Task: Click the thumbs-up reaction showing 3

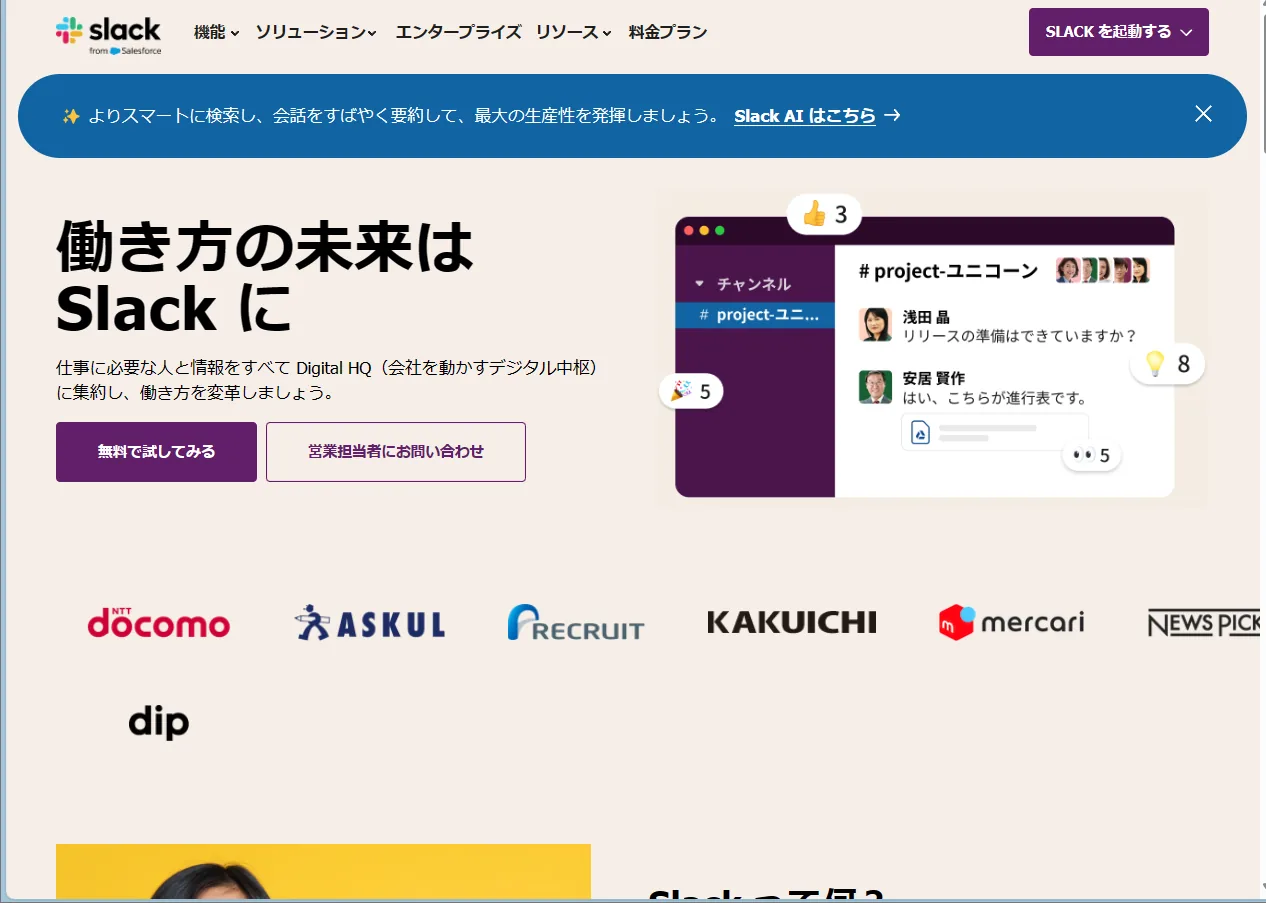Action: click(x=824, y=214)
